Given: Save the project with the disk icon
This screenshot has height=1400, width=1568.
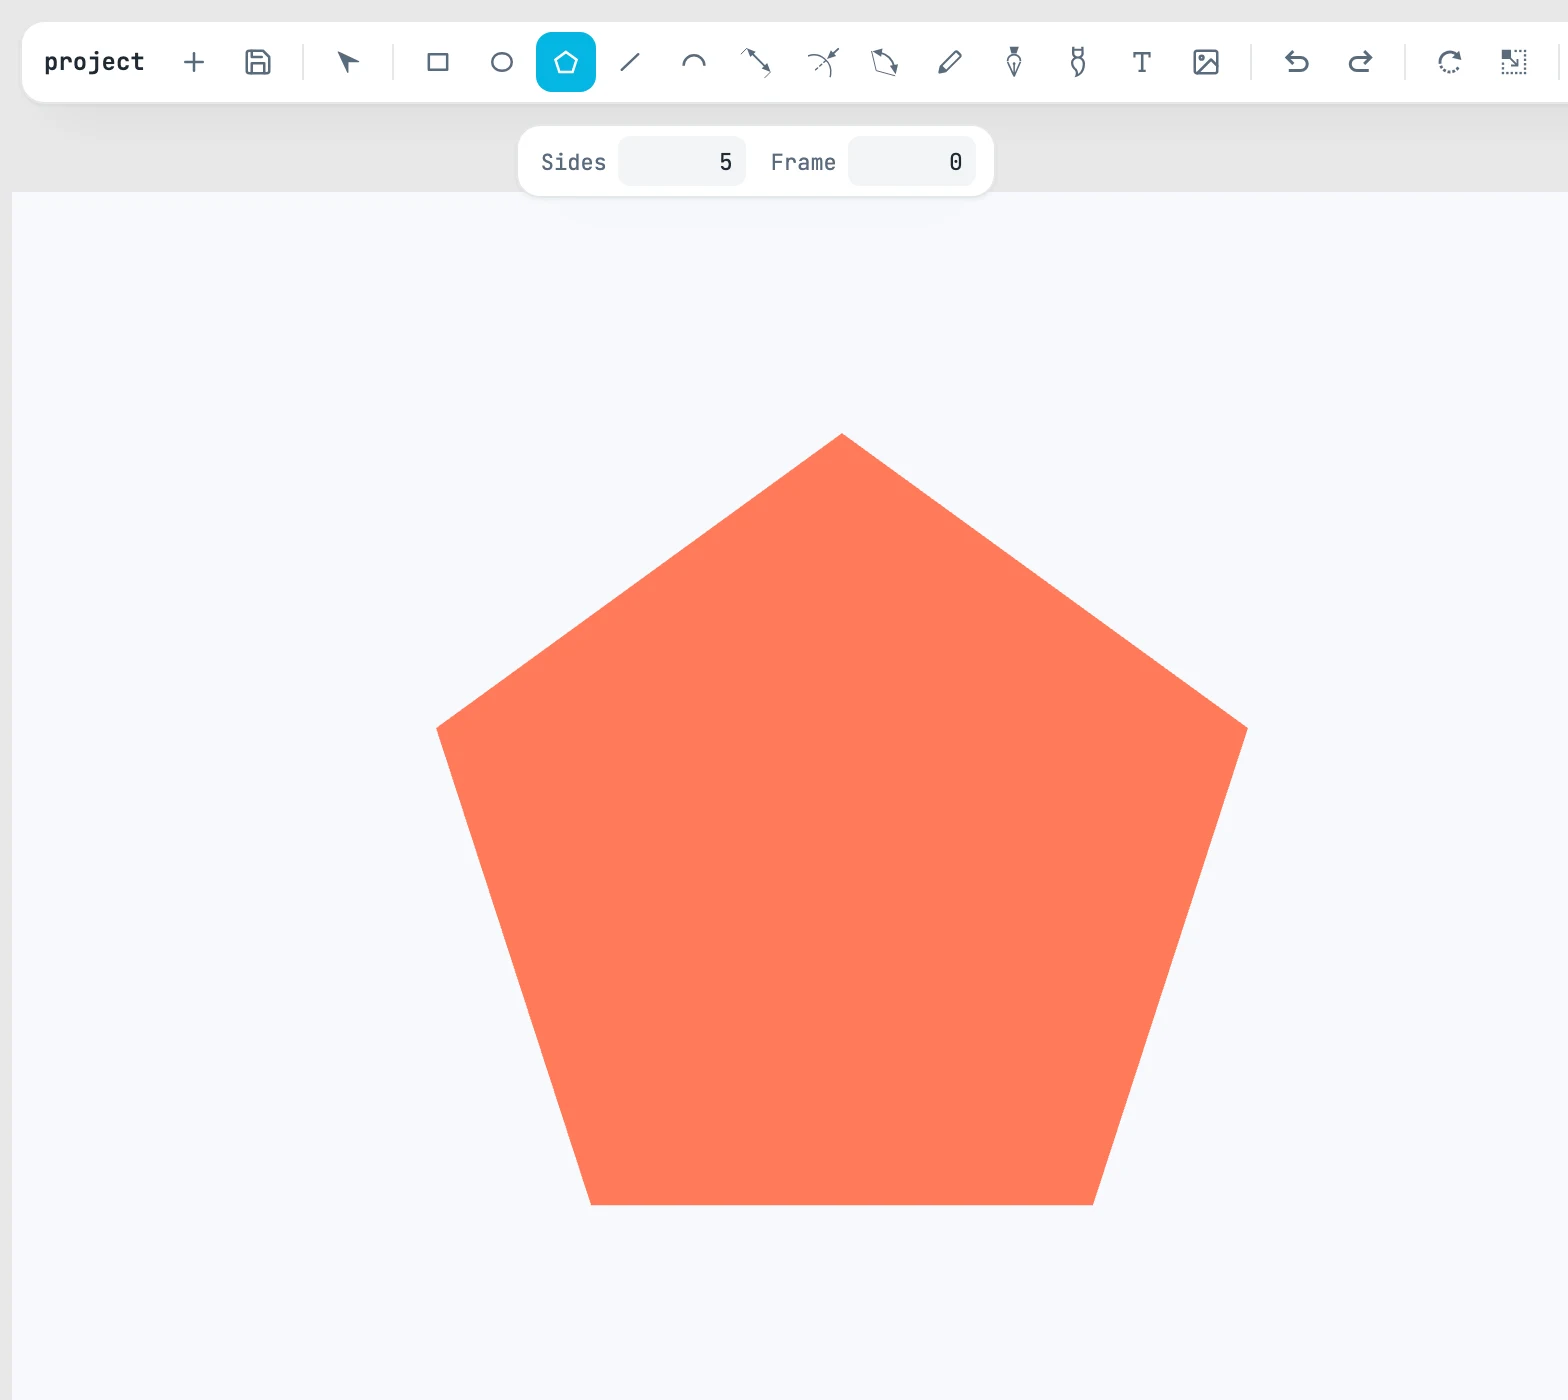Looking at the screenshot, I should [x=258, y=62].
